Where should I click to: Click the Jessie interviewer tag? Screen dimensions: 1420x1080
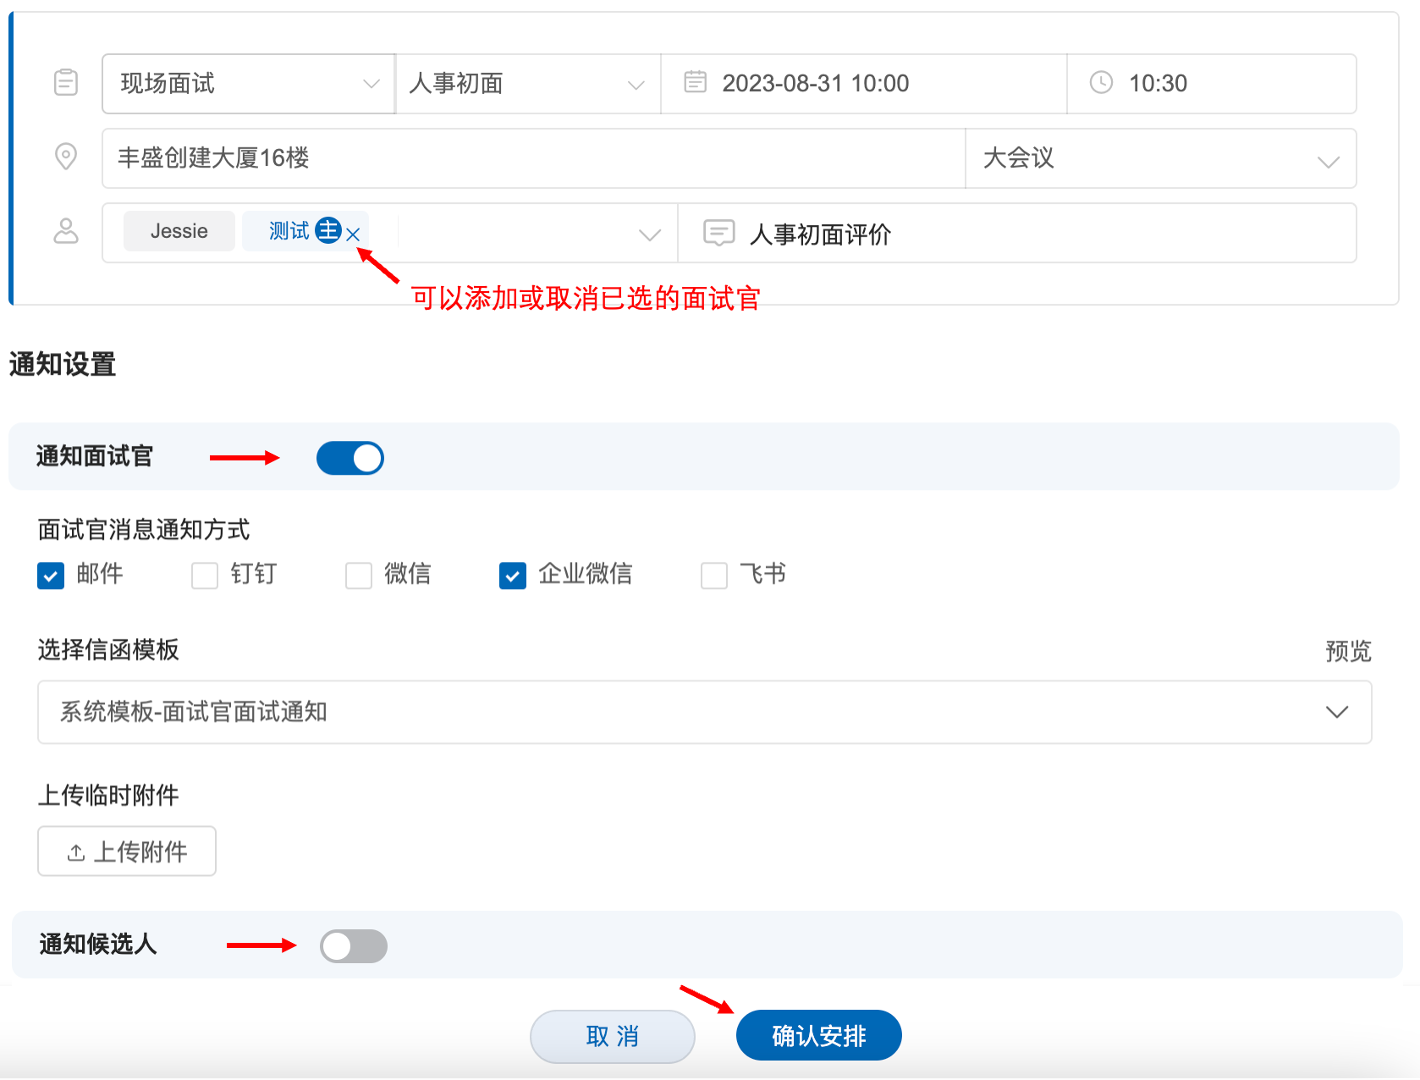click(x=179, y=231)
